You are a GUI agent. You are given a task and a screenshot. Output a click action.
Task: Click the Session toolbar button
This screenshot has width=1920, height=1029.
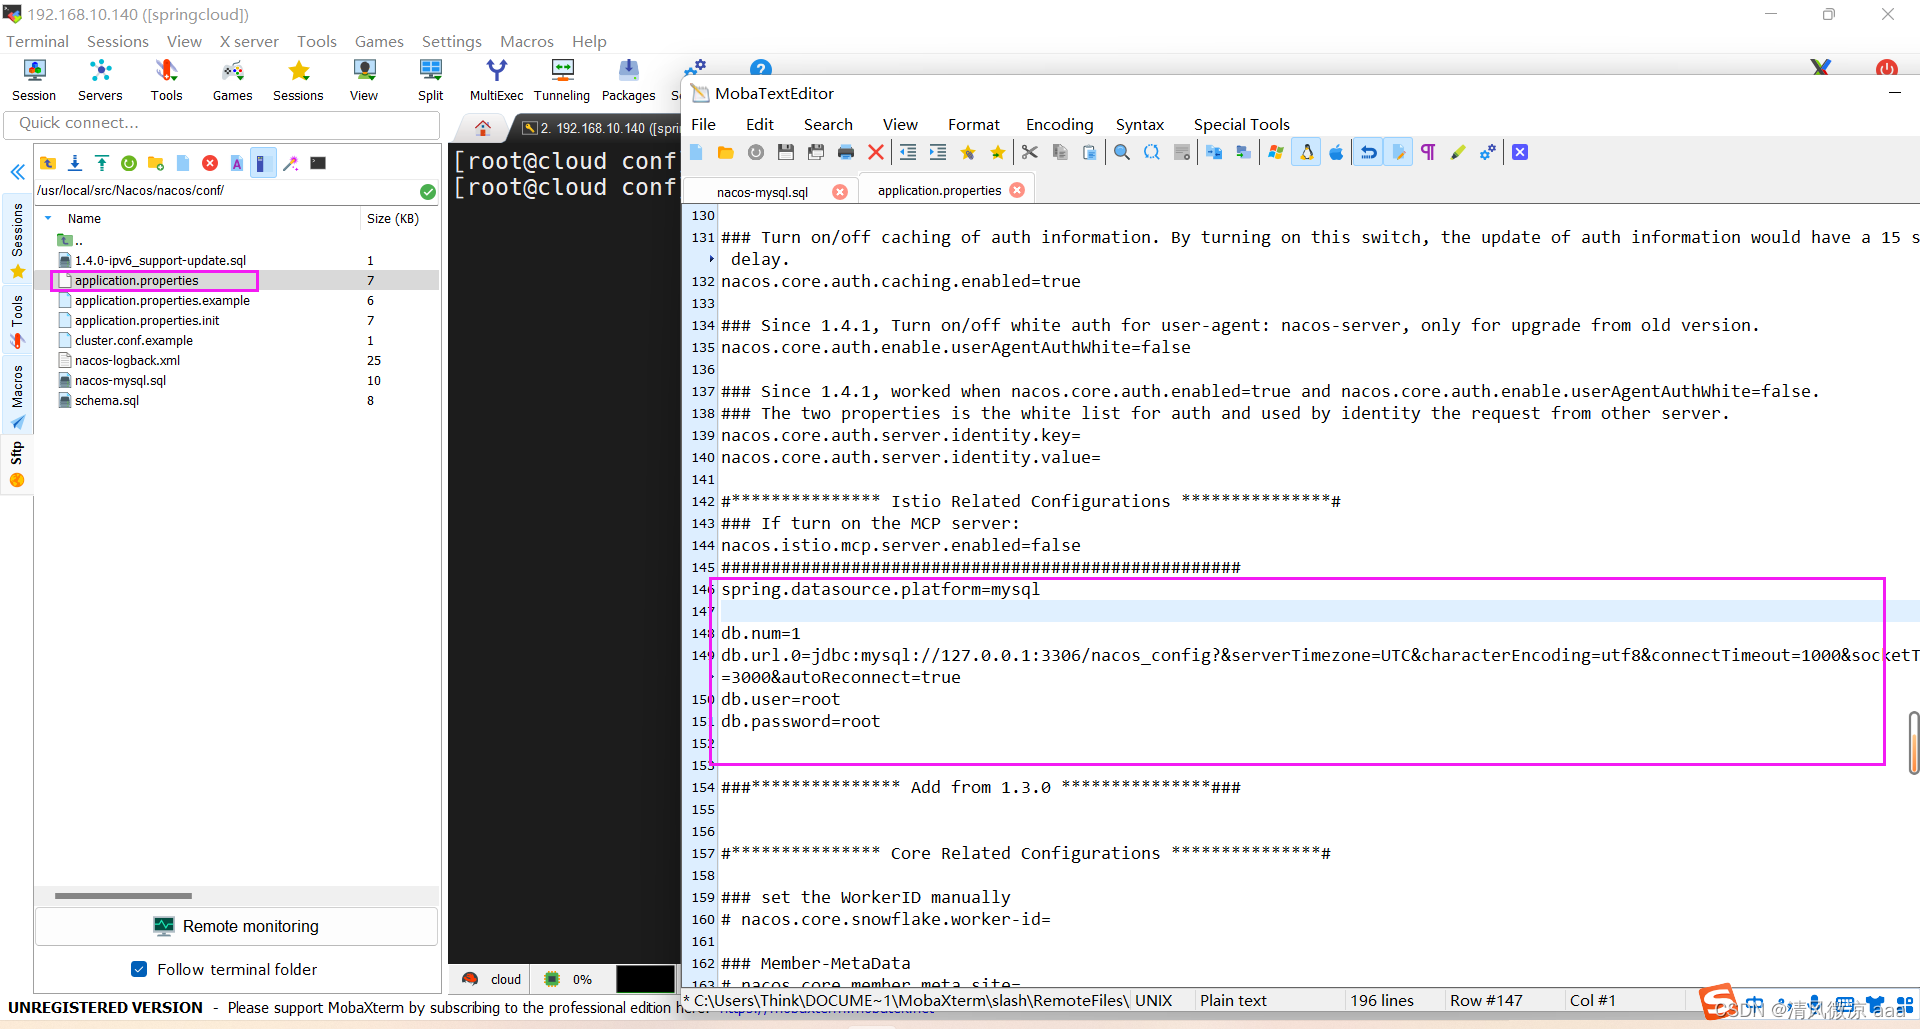[x=34, y=80]
